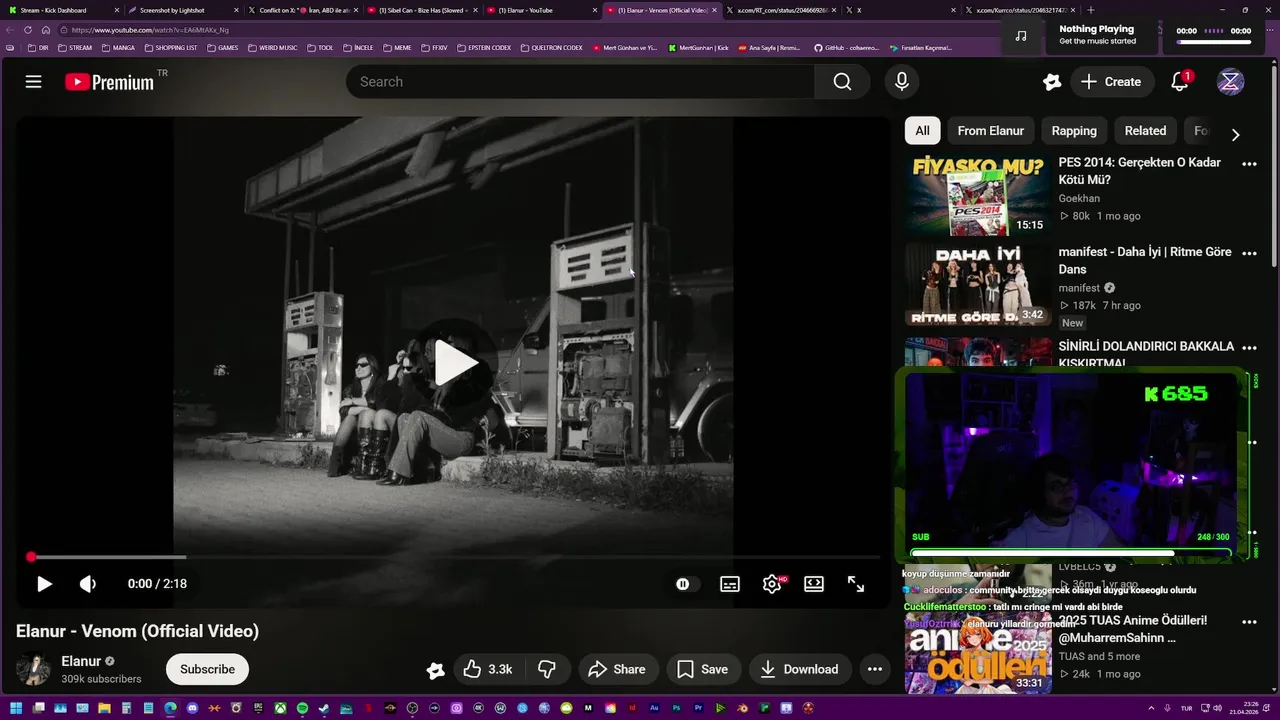The width and height of the screenshot is (1280, 720).
Task: Click the Download button
Action: pyautogui.click(x=799, y=670)
